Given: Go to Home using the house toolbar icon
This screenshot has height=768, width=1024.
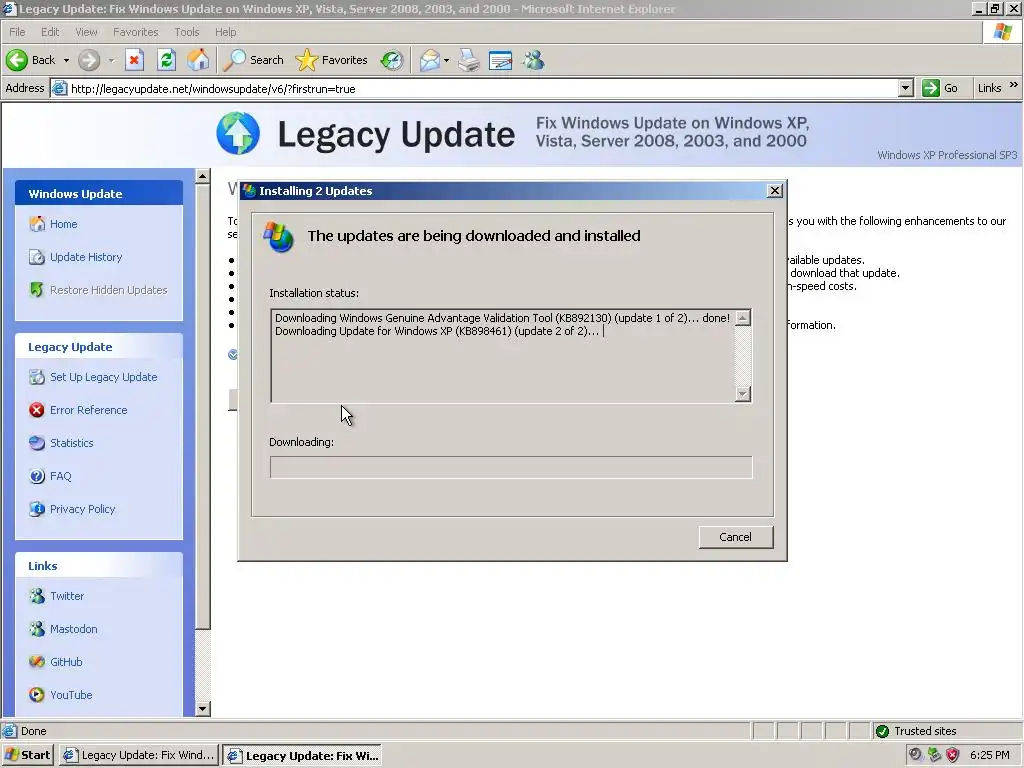Looking at the screenshot, I should (198, 60).
